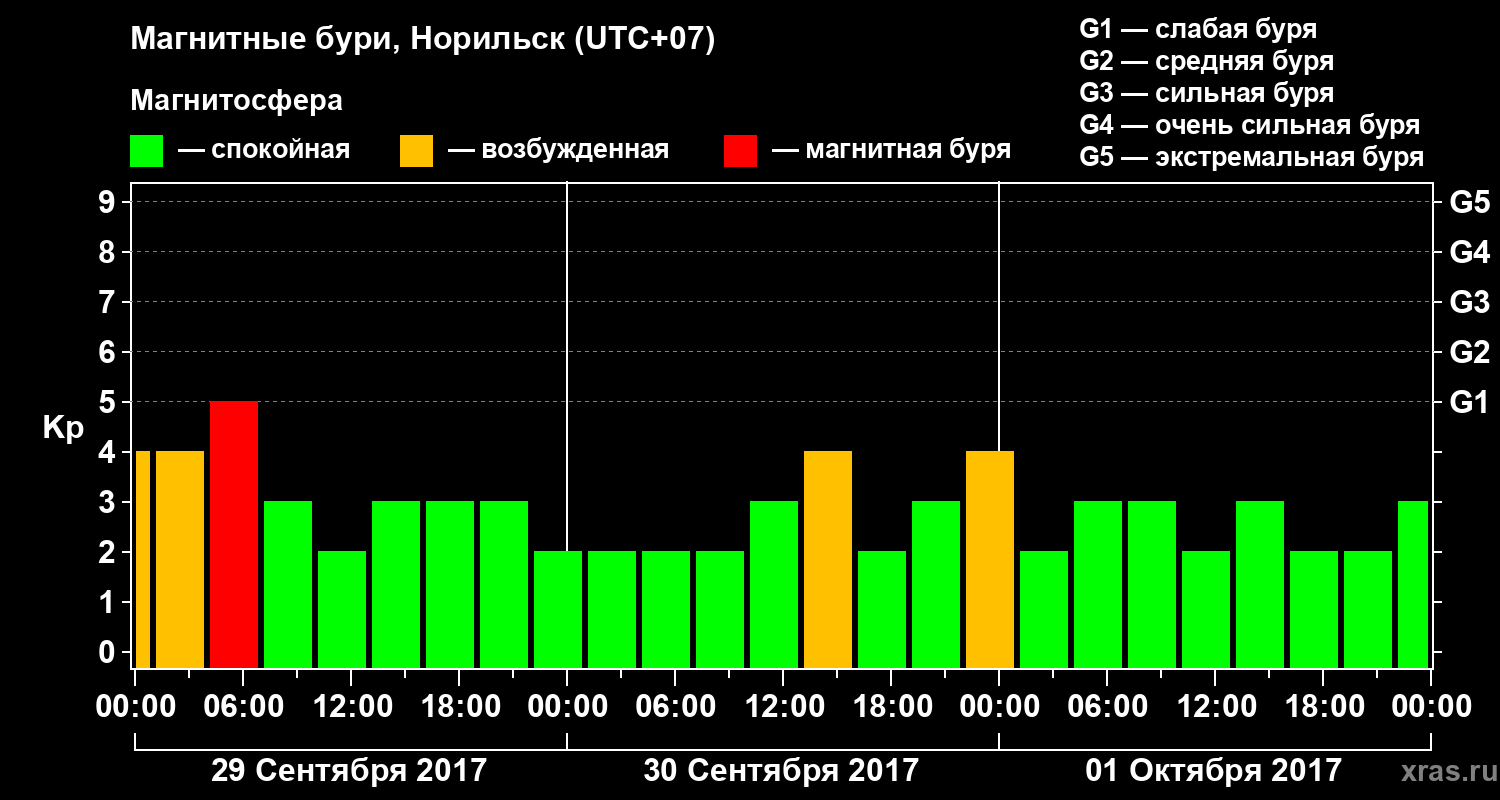Viewport: 1500px width, 800px height.
Task: Click right-axis 'G5' label beside the Kp 9 line
Action: tap(1469, 202)
